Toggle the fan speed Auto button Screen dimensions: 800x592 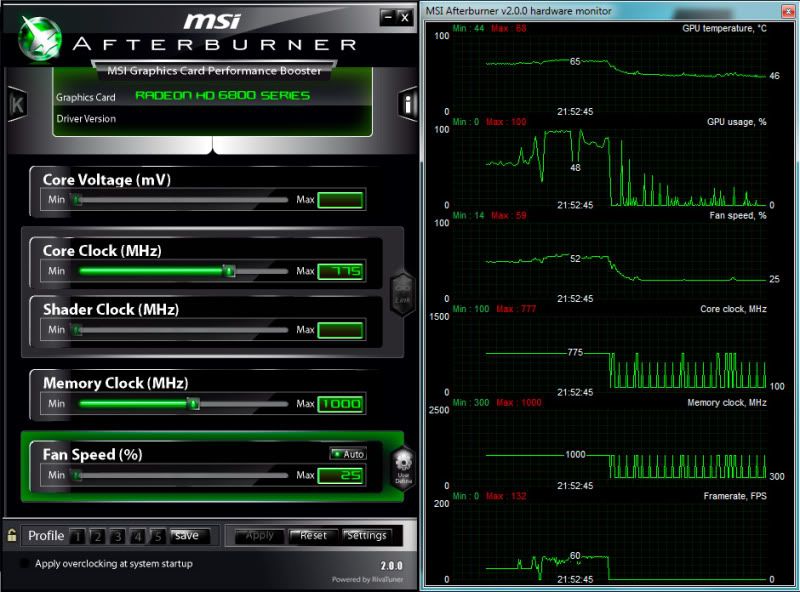[349, 454]
